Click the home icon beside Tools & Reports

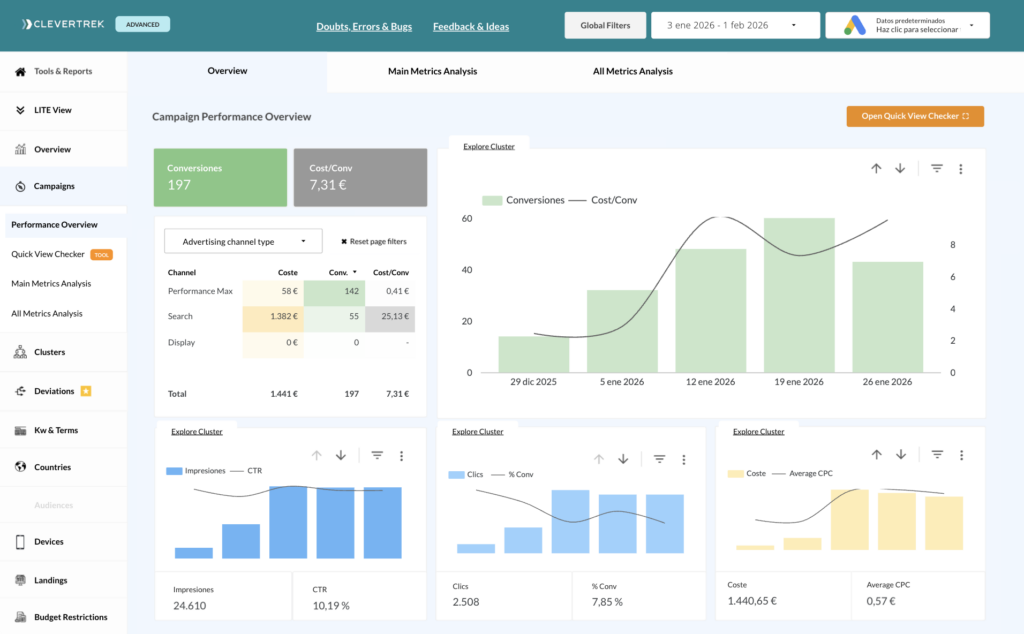[20, 72]
